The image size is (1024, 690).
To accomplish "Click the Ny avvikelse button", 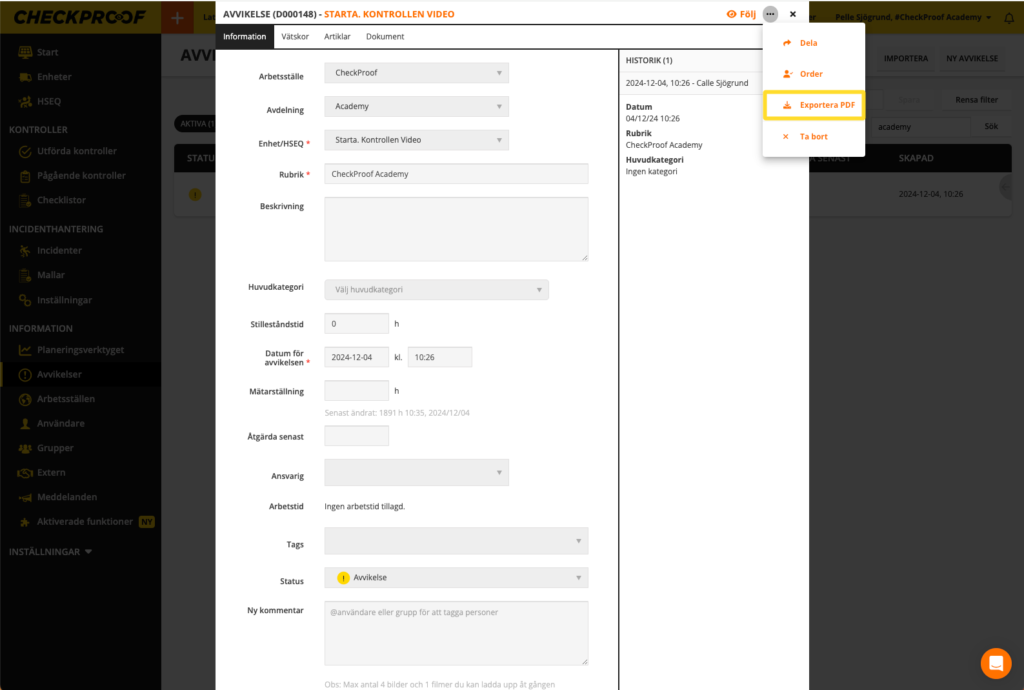I will tap(972, 59).
